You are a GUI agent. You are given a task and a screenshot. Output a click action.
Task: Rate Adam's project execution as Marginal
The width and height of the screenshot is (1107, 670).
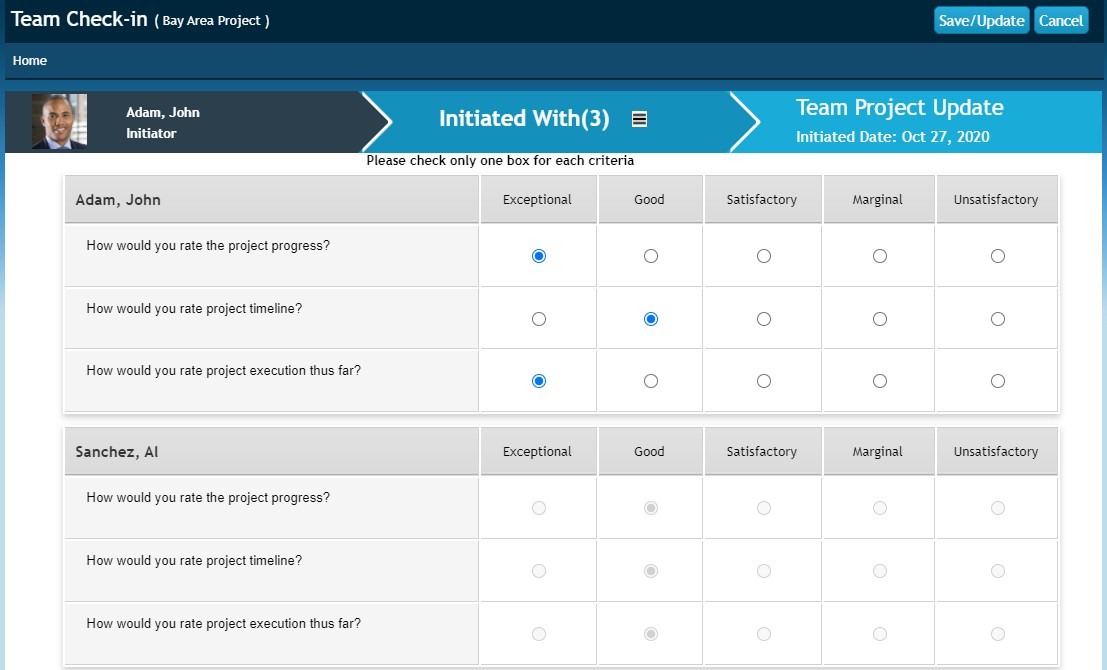click(x=880, y=381)
